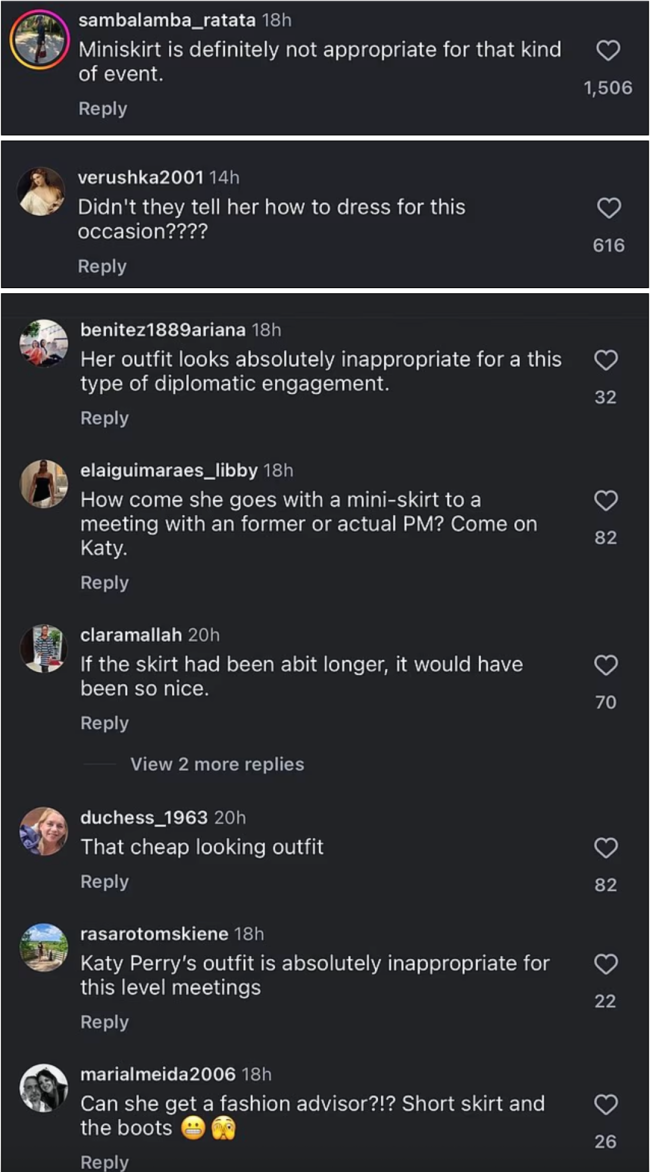The image size is (650, 1172).
Task: Heart marialmeida2006's fashion advisor comment
Action: [x=606, y=1104]
